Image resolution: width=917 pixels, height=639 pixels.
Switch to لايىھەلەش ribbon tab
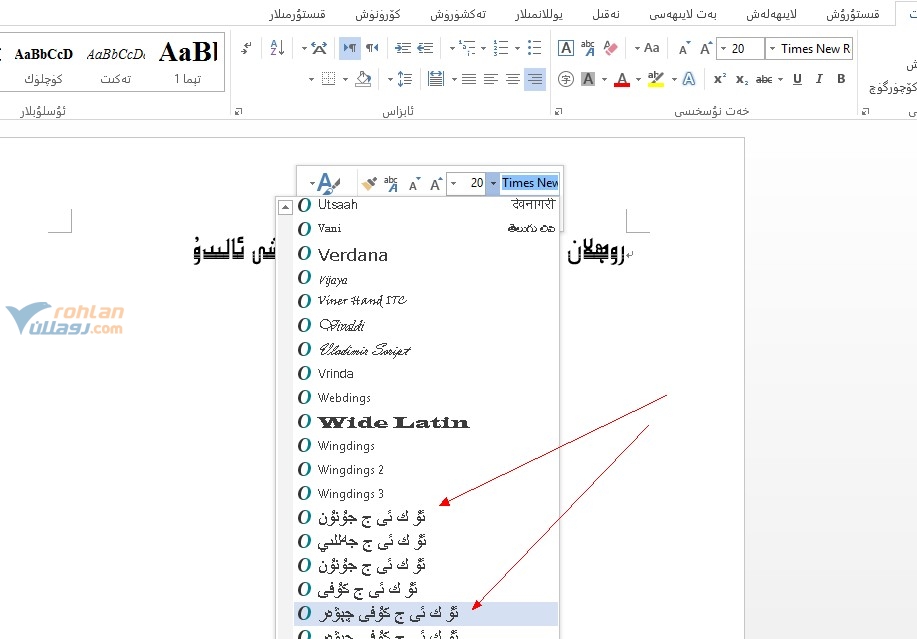771,15
